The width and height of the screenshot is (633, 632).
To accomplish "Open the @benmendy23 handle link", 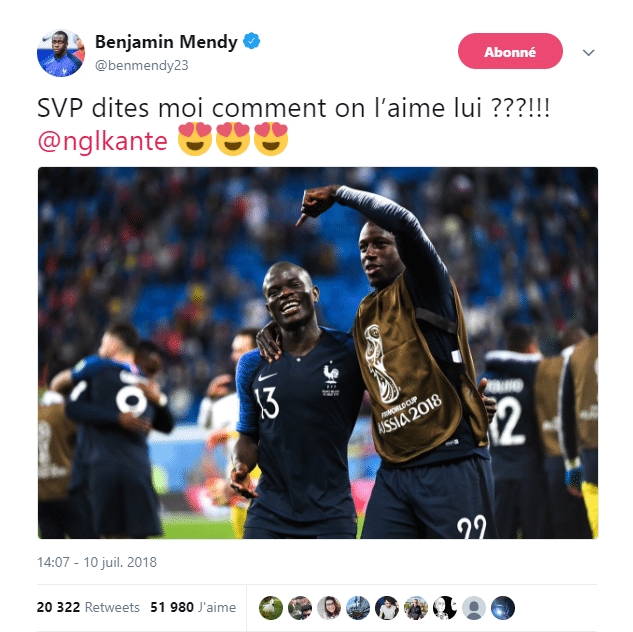I will click(x=142, y=65).
